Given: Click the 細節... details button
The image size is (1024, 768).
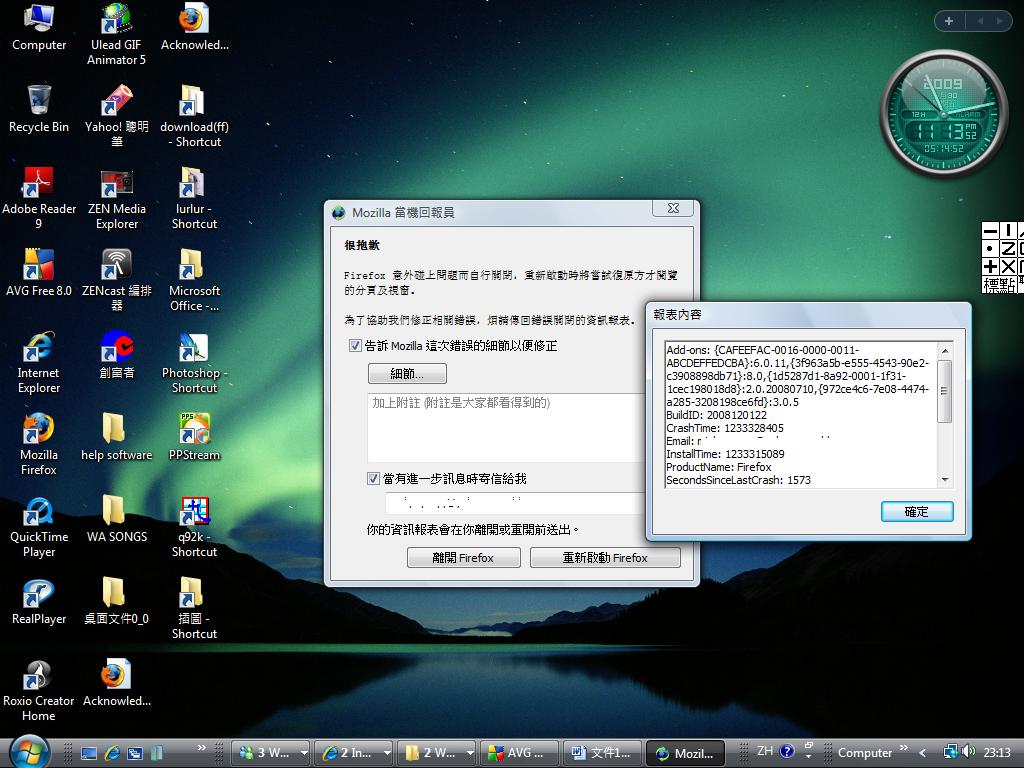Looking at the screenshot, I should pos(408,374).
